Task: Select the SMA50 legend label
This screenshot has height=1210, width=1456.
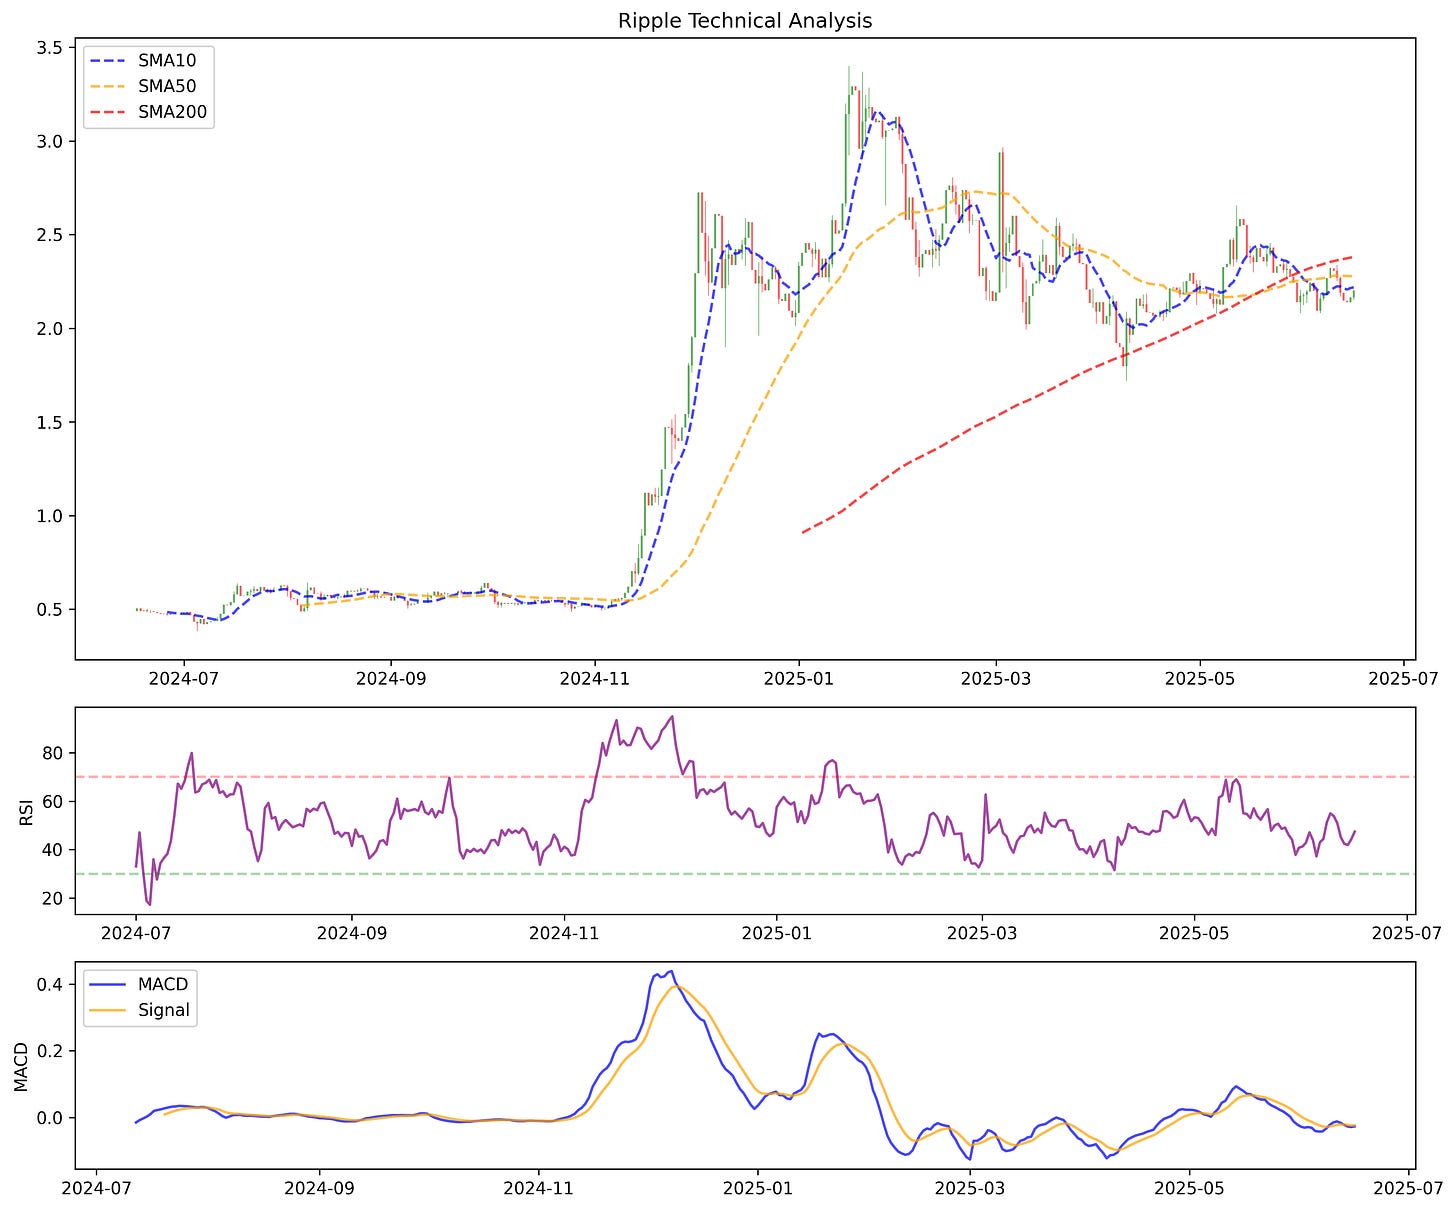Action: pos(167,87)
